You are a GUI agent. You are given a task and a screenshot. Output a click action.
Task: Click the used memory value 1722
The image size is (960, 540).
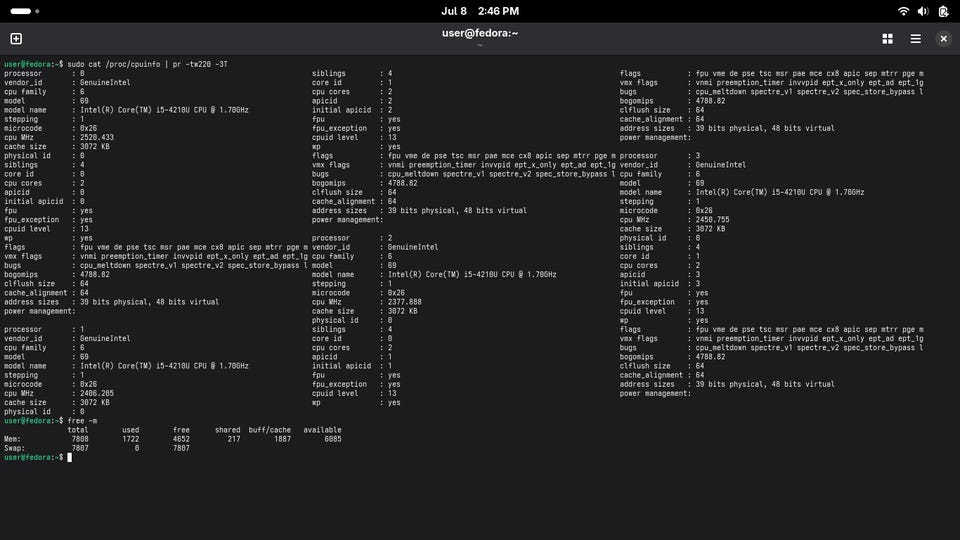(x=130, y=439)
